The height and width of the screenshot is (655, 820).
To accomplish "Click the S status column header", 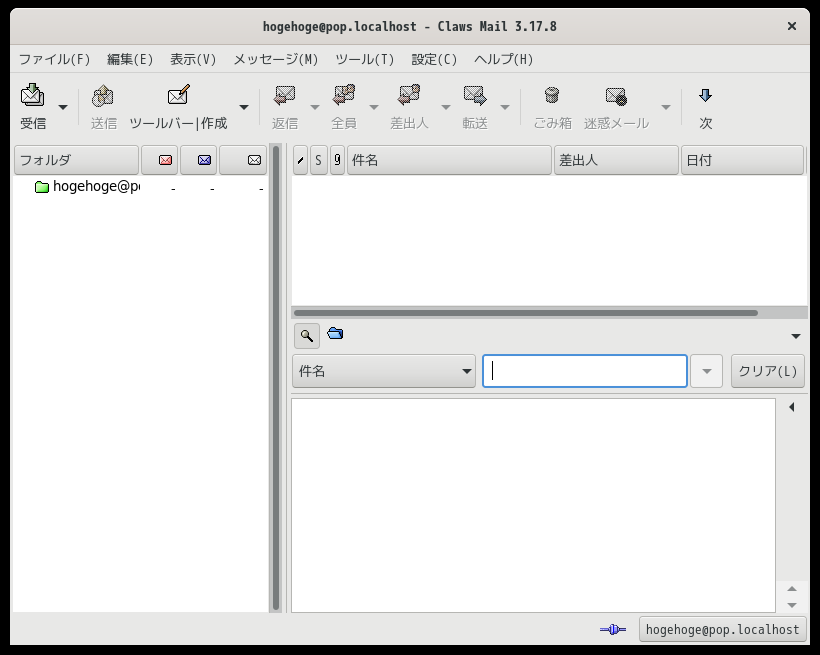I will click(x=318, y=160).
